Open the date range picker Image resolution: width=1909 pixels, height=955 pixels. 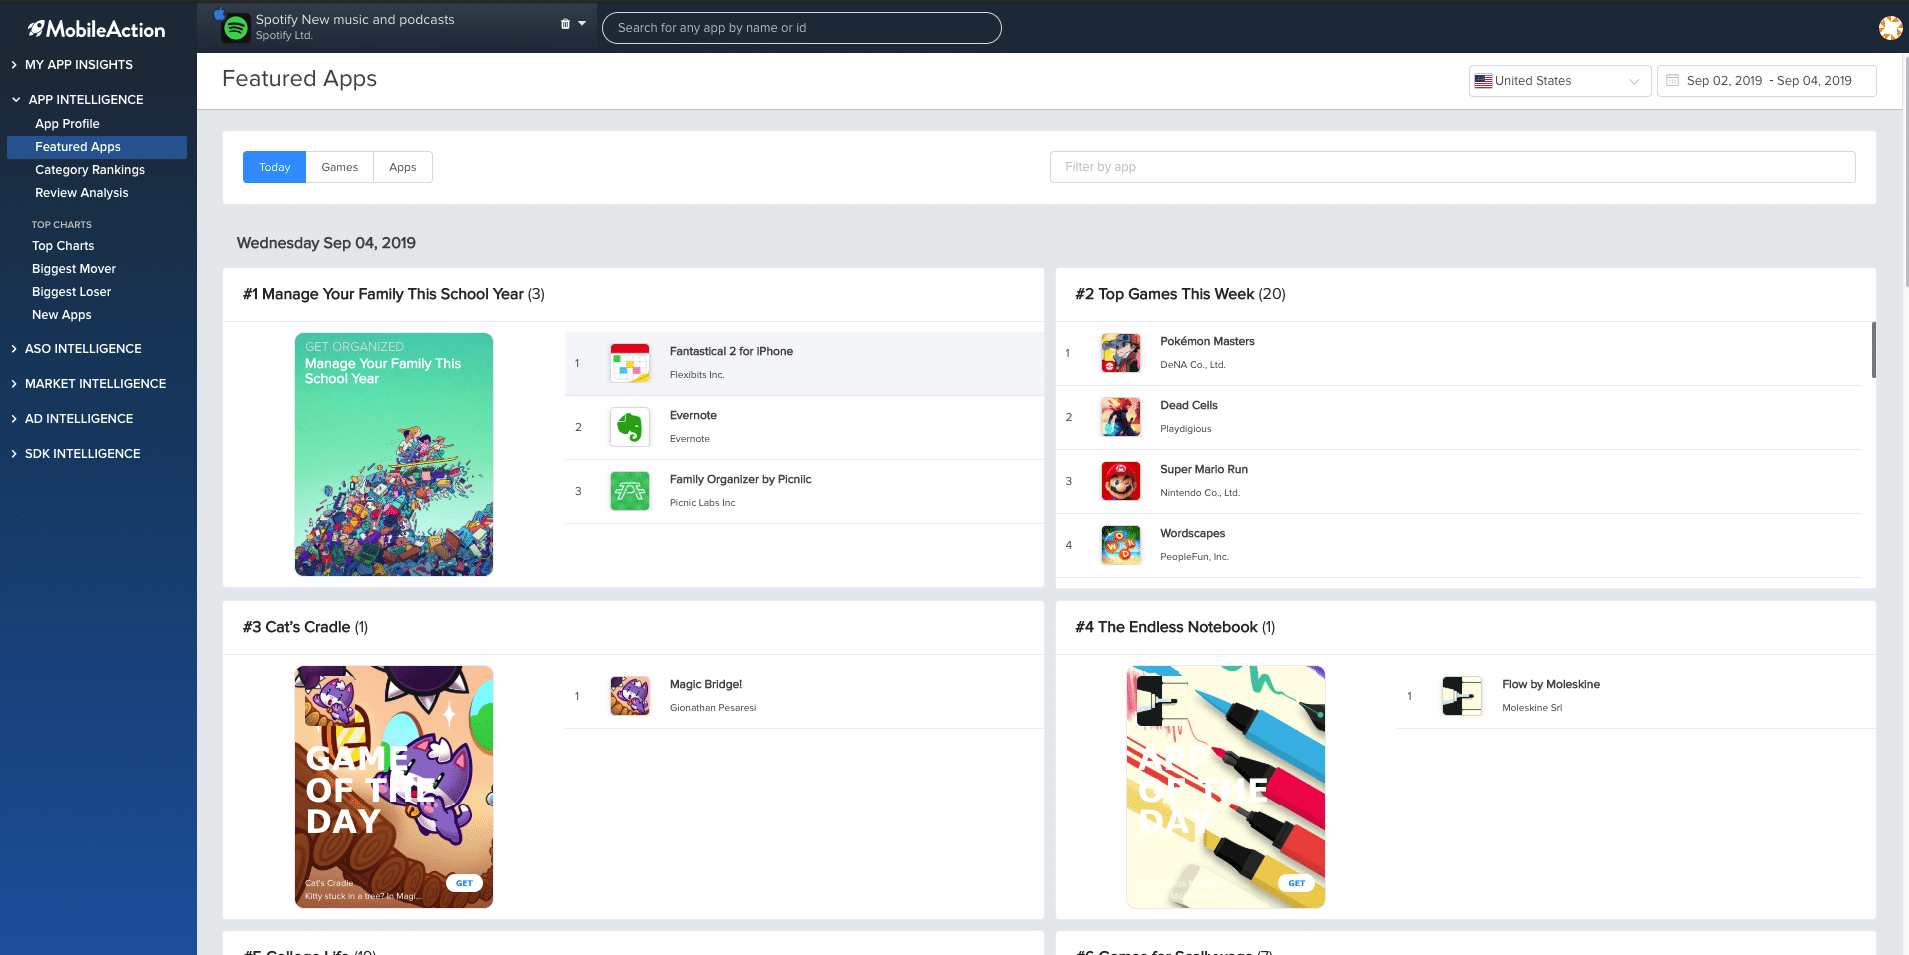point(1766,81)
